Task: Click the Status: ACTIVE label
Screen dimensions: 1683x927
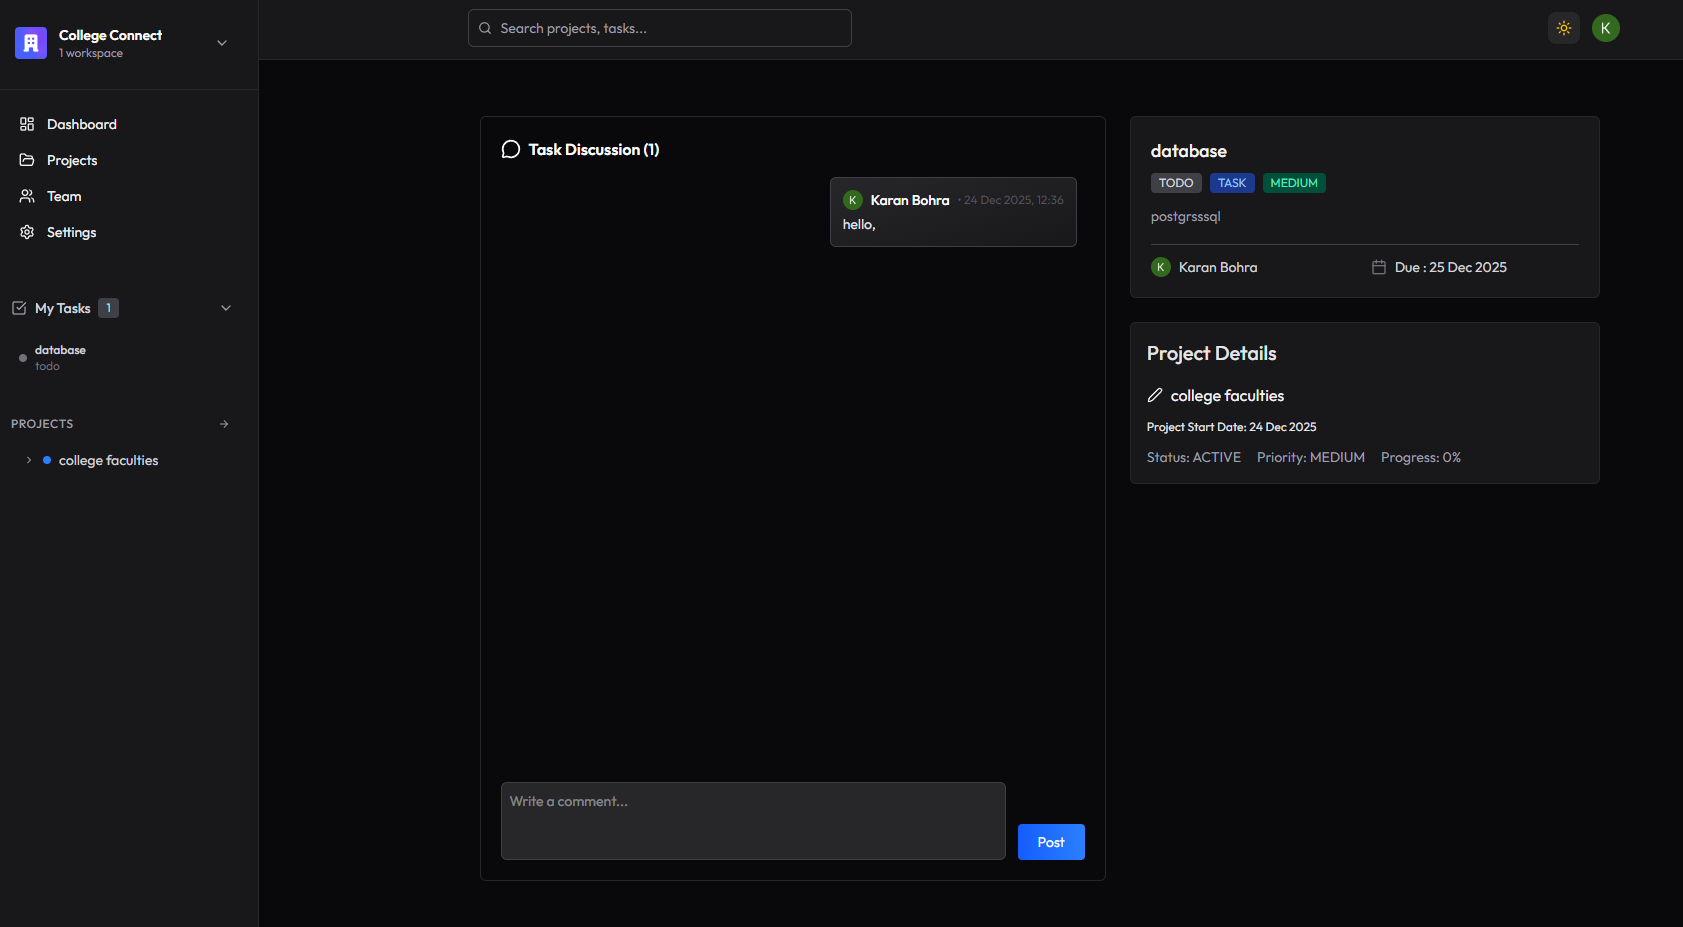Action: coord(1194,457)
